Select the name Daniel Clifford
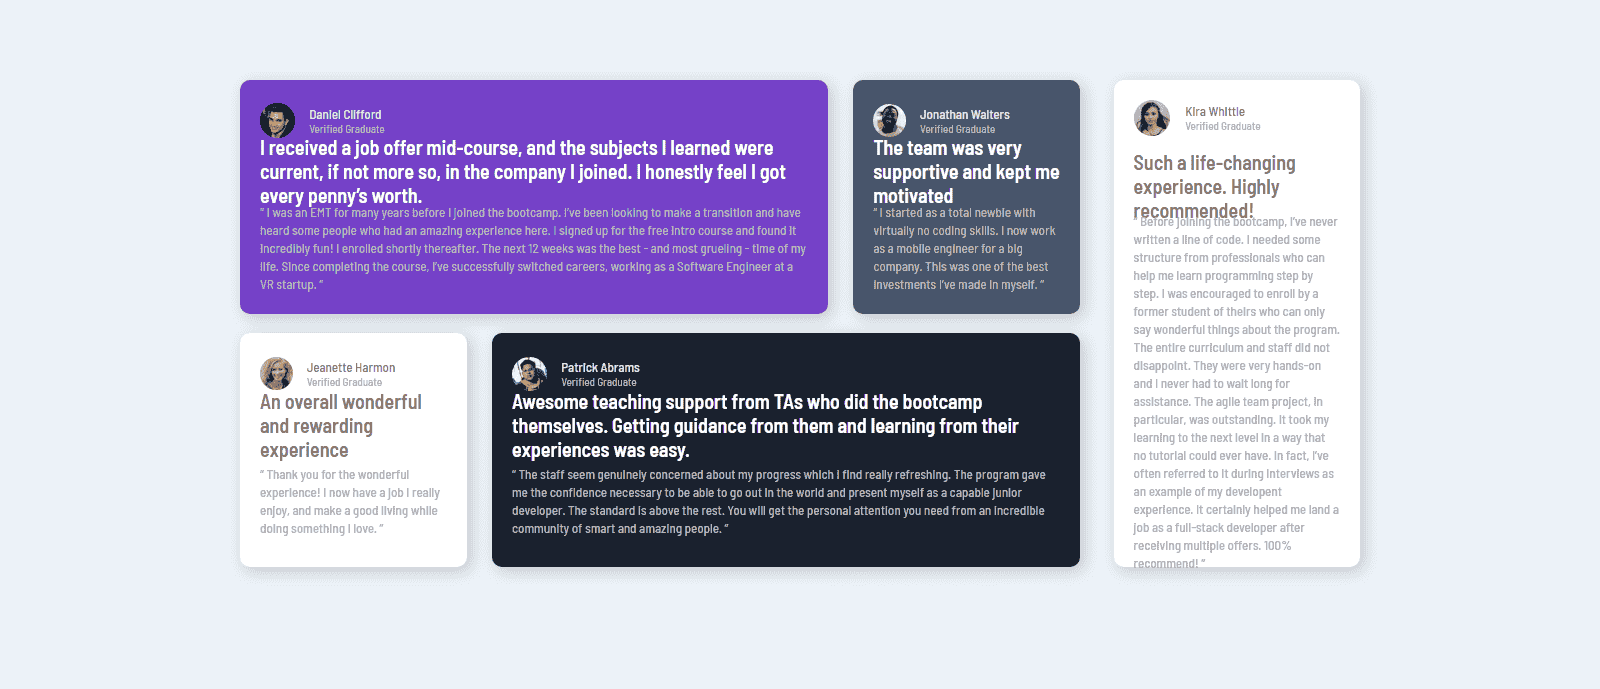Screen dimensions: 1600x689 pyautogui.click(x=345, y=115)
